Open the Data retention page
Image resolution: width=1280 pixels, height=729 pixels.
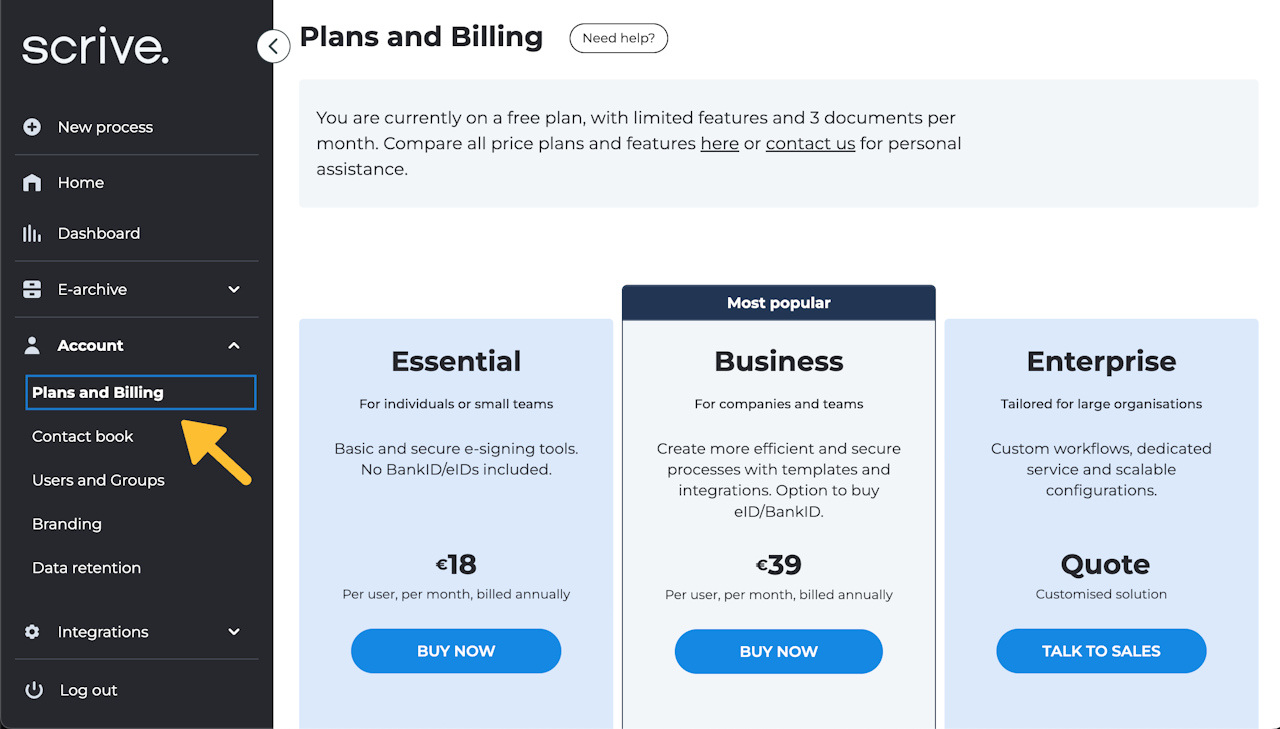tap(86, 568)
